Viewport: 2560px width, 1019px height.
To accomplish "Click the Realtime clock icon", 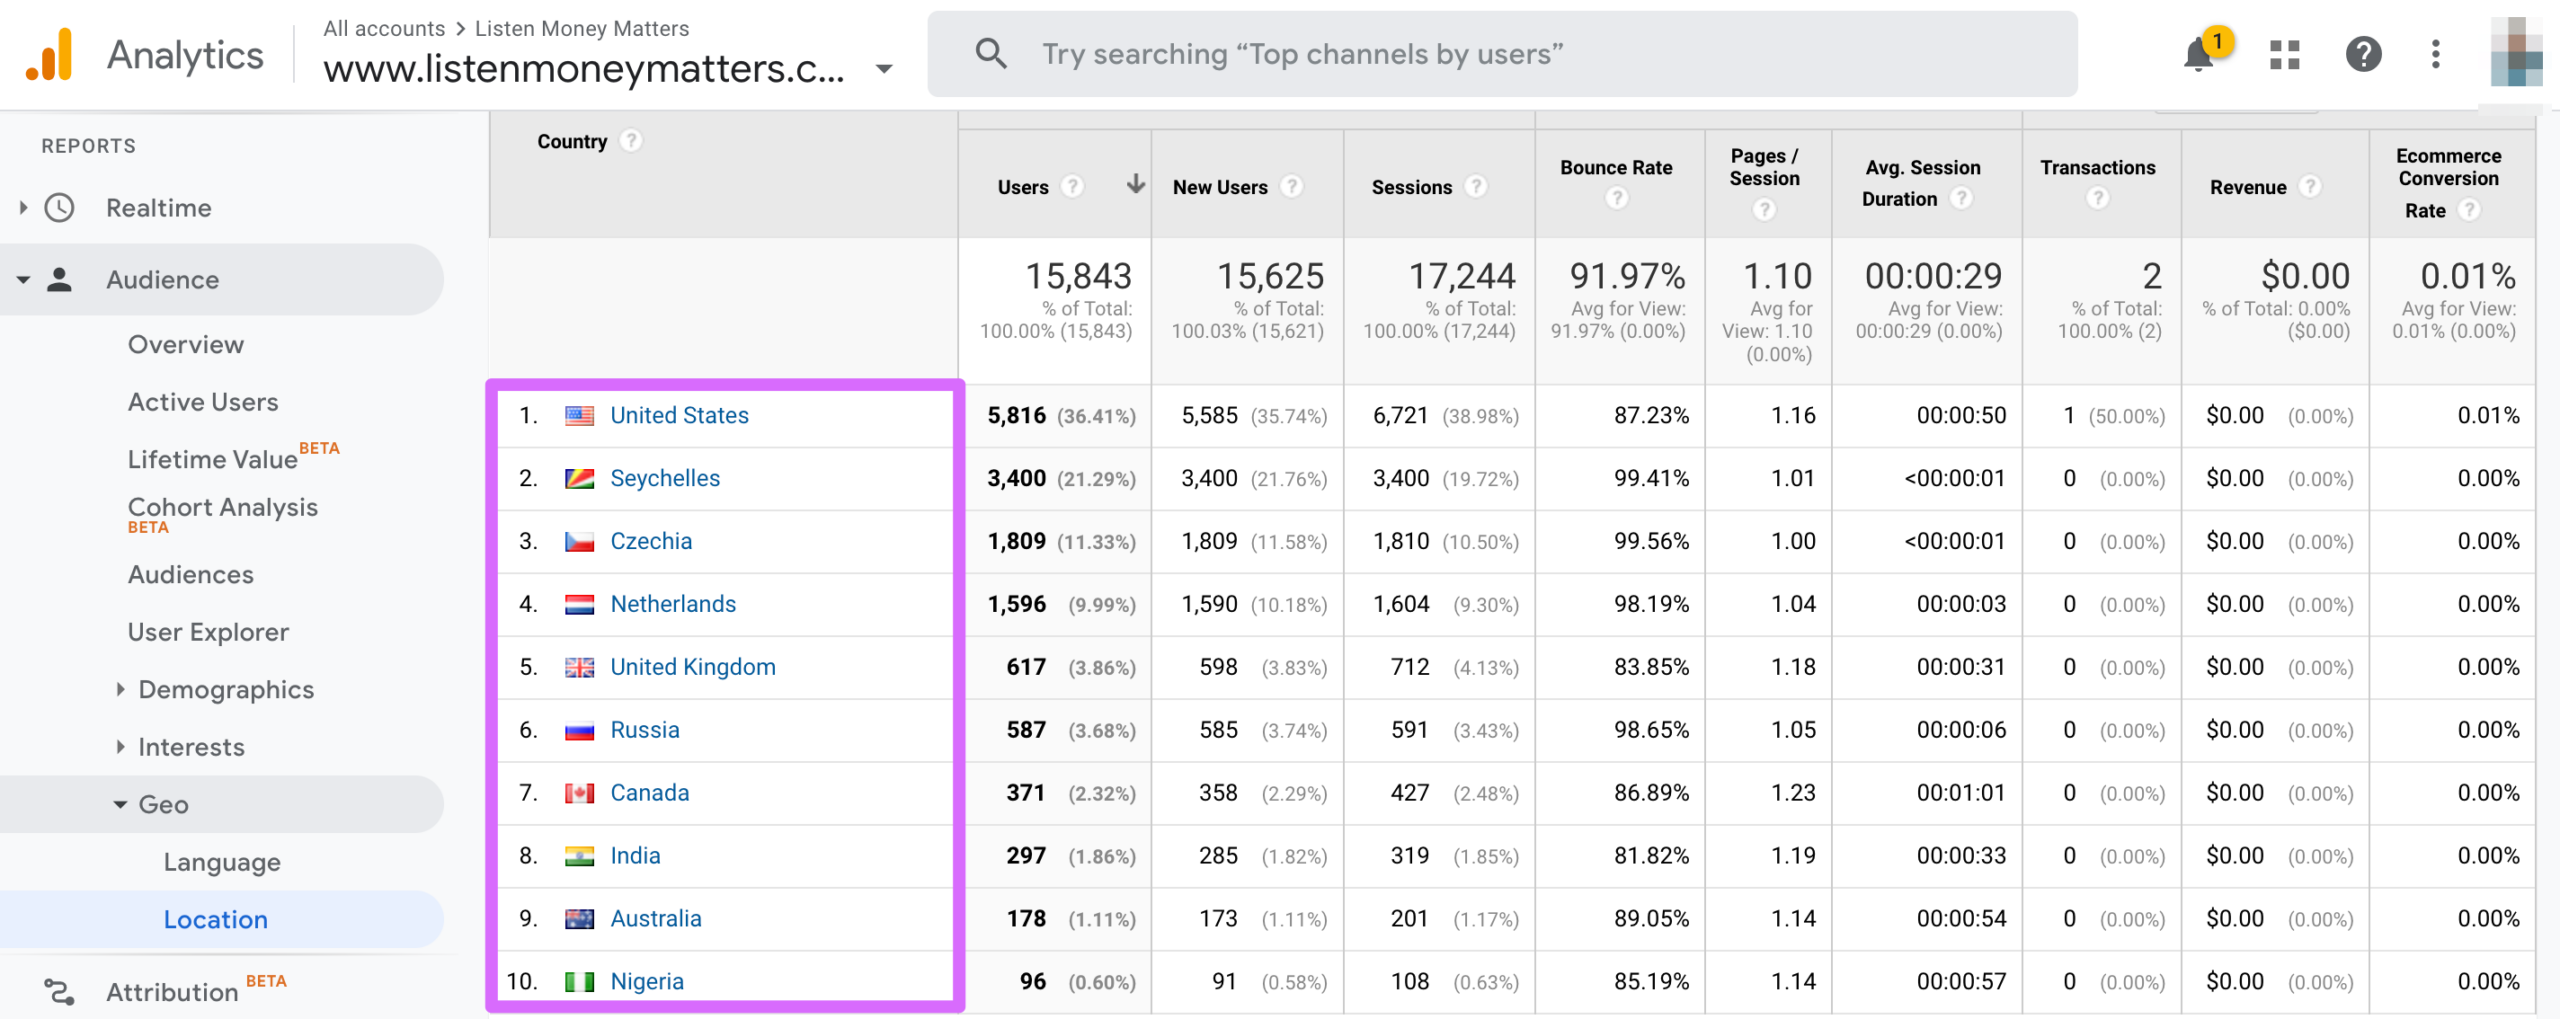I will pos(60,208).
